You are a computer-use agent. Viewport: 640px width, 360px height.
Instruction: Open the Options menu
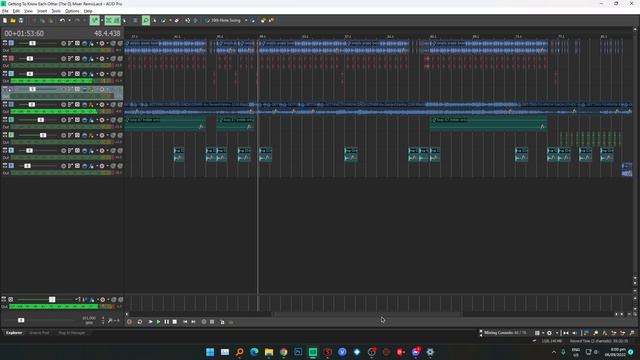(x=72, y=11)
